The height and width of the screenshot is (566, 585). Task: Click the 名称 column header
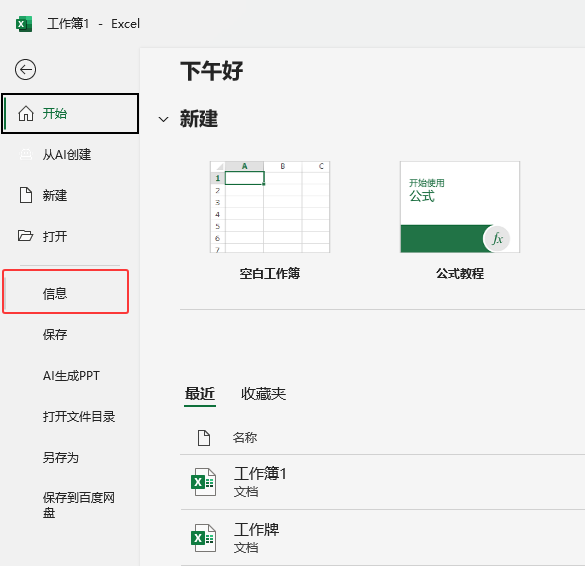pos(245,437)
